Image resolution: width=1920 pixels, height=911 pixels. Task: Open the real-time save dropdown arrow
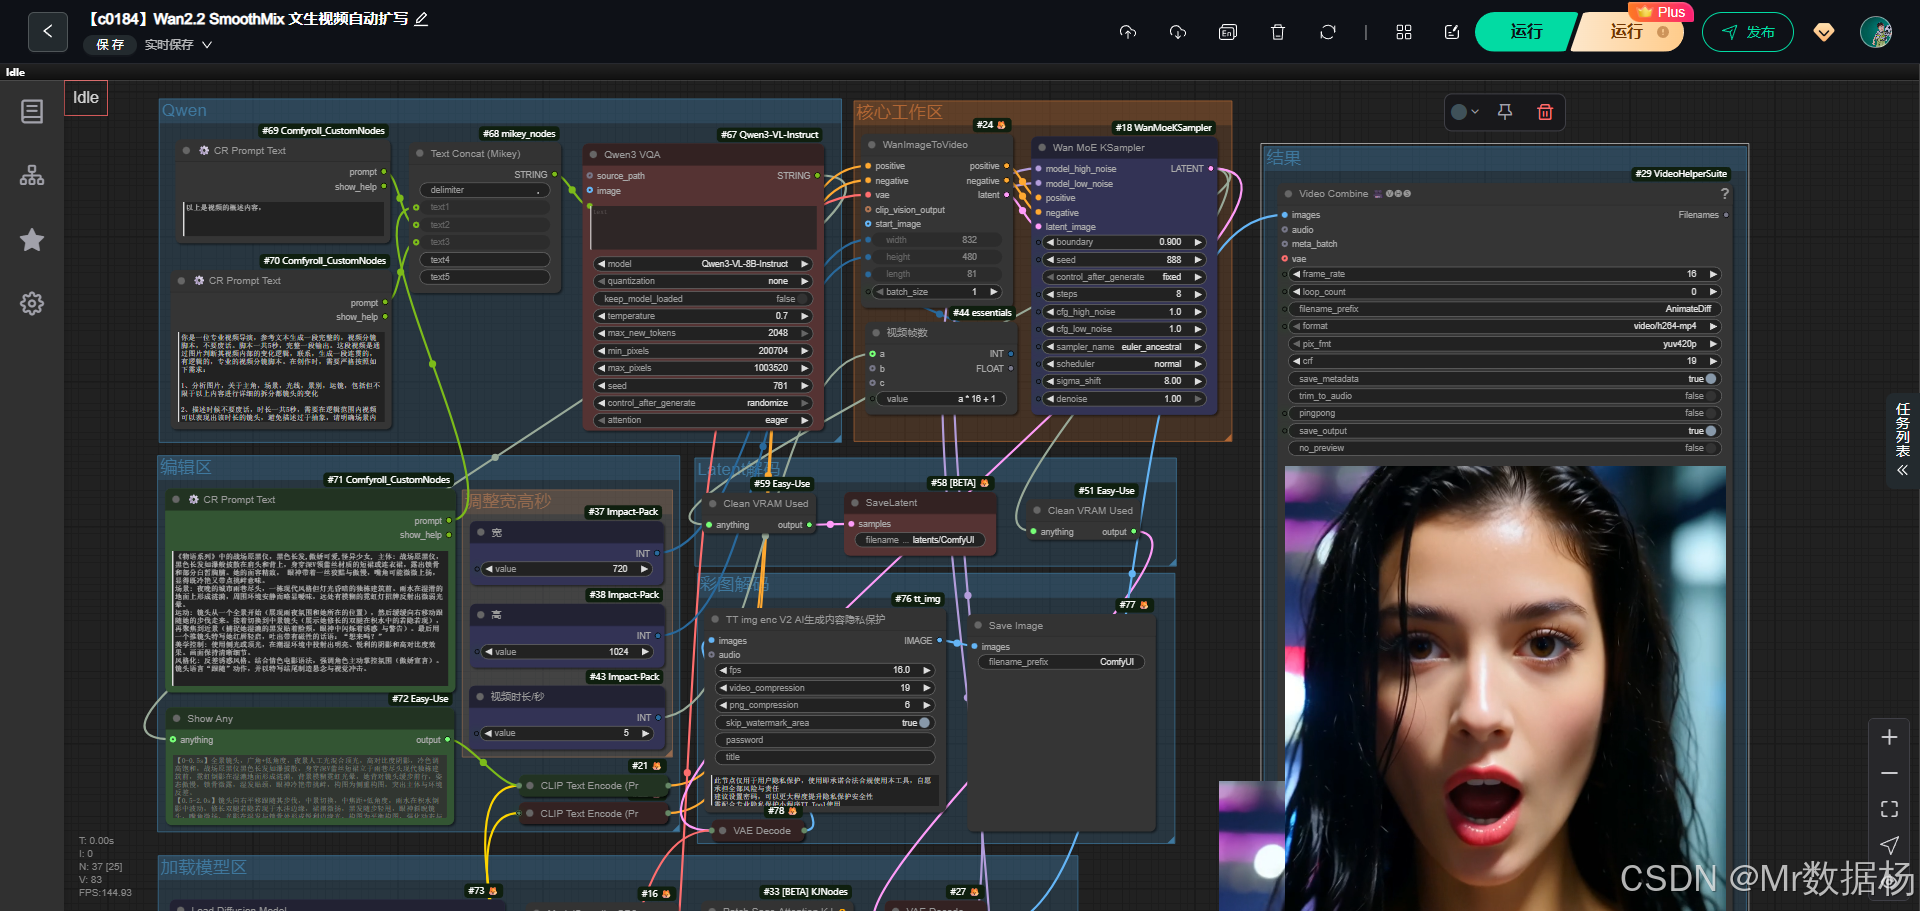(207, 45)
